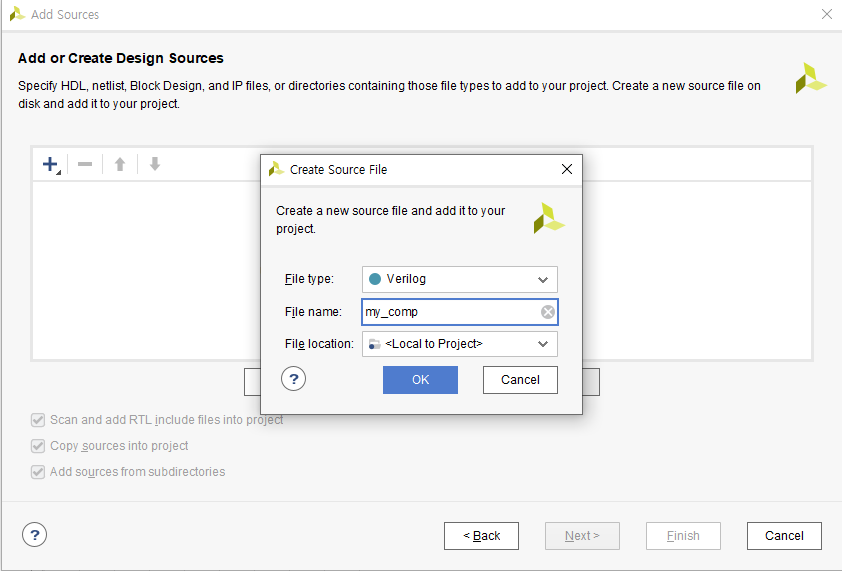Viewport: 842px width, 571px height.
Task: Click the Next button in wizard
Action: (x=582, y=536)
